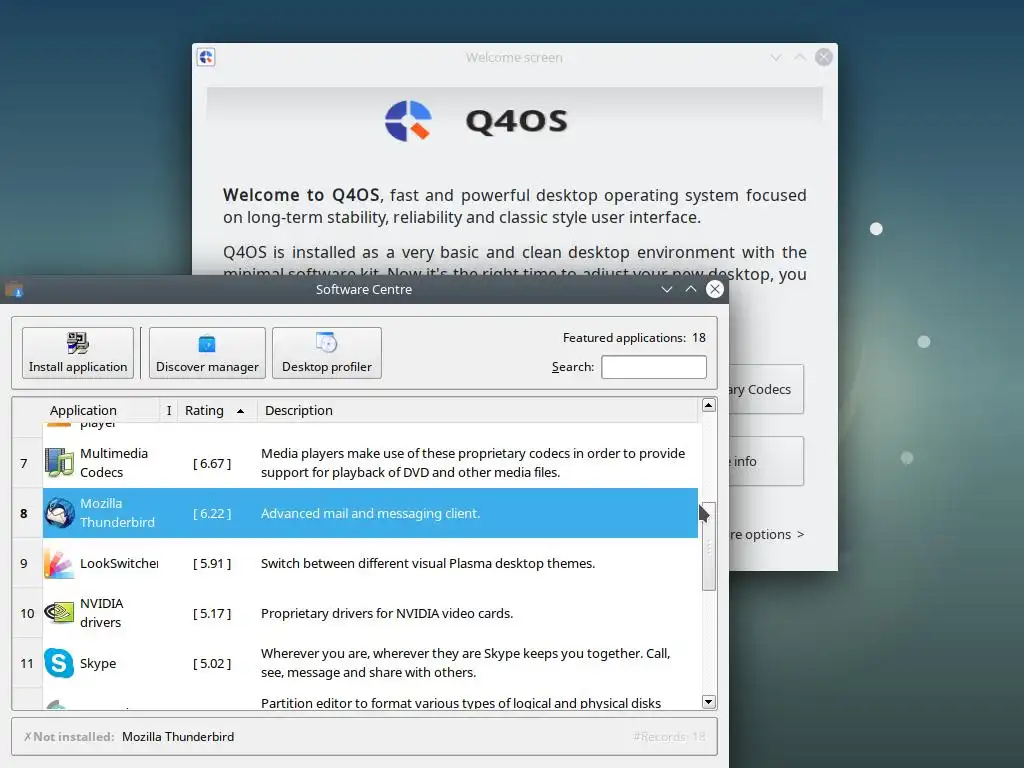Viewport: 1024px width, 768px height.
Task: Click 'Advanced mail and messaging client.' description
Action: pos(370,513)
